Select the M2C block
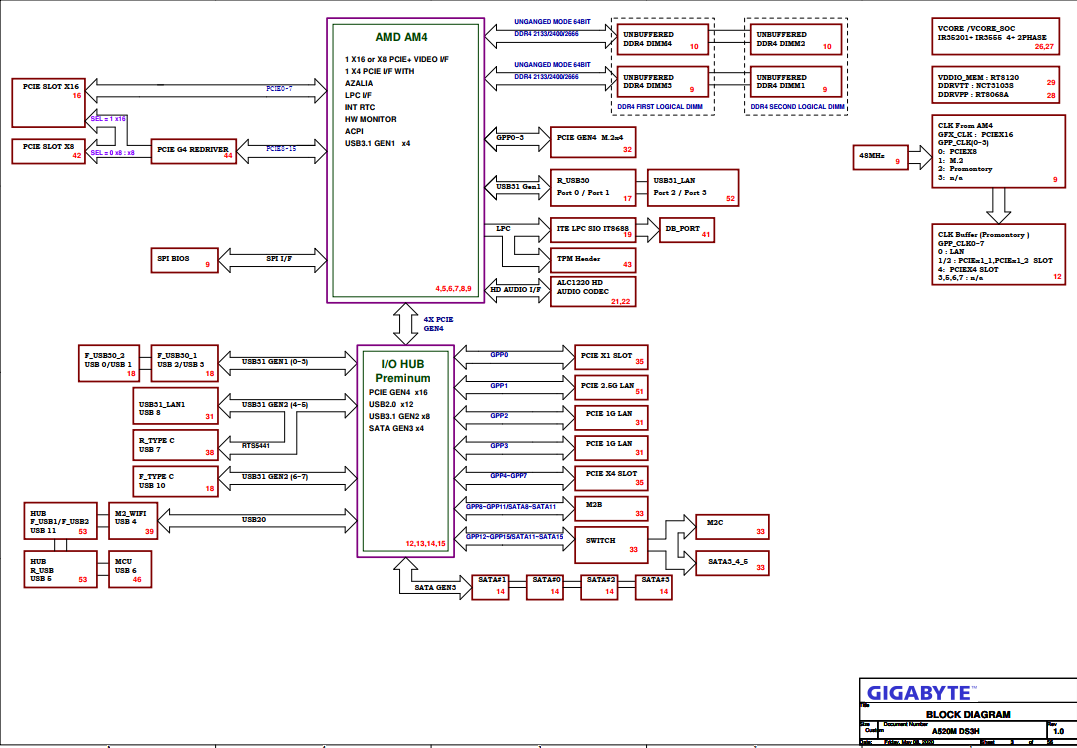The width and height of the screenshot is (1077, 748). (x=732, y=527)
